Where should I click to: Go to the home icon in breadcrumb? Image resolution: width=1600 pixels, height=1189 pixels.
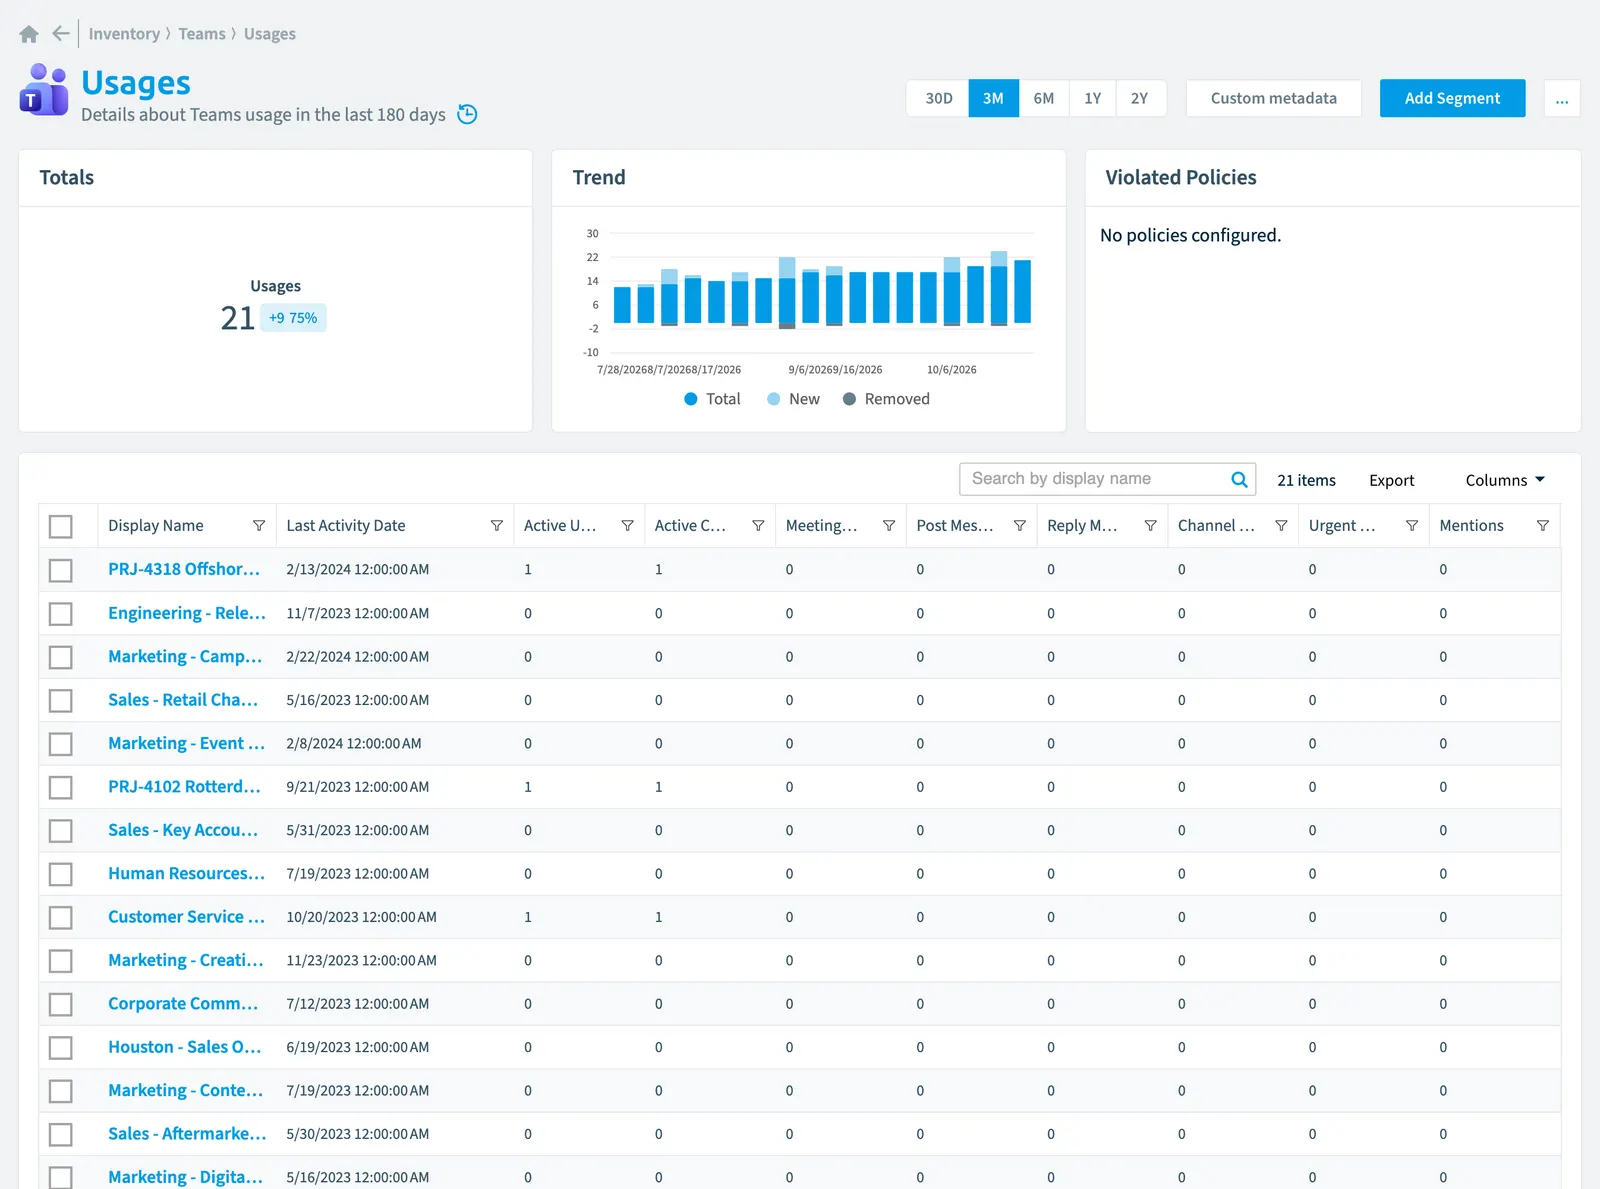[29, 34]
